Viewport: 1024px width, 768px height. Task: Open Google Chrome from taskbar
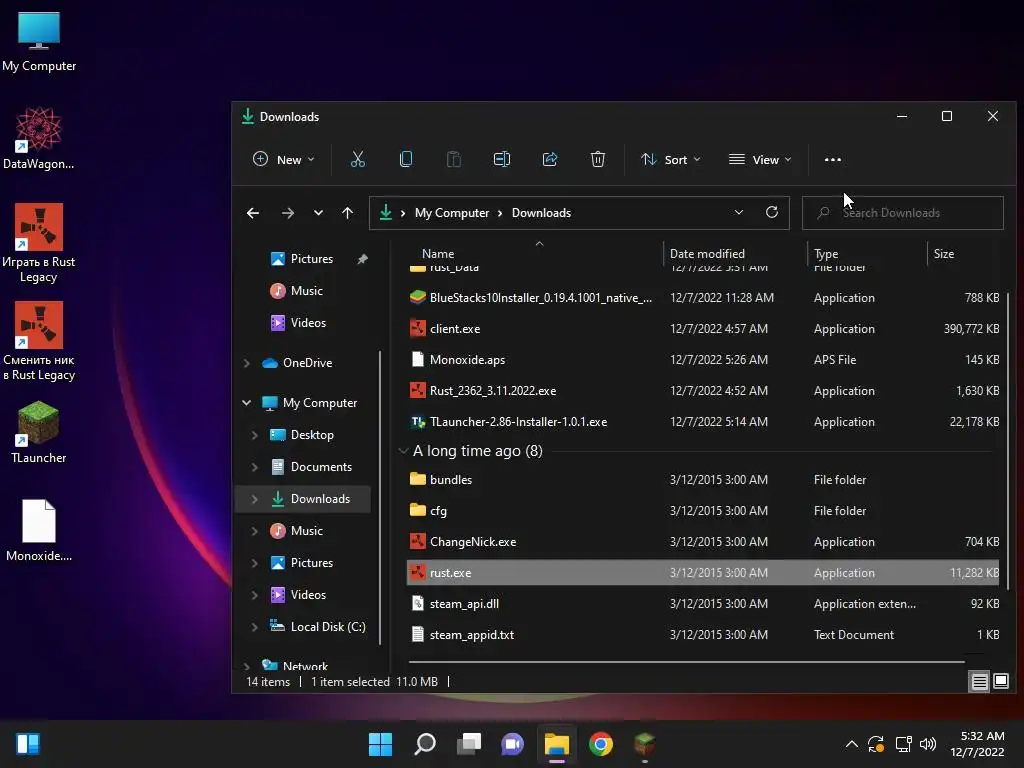(601, 744)
